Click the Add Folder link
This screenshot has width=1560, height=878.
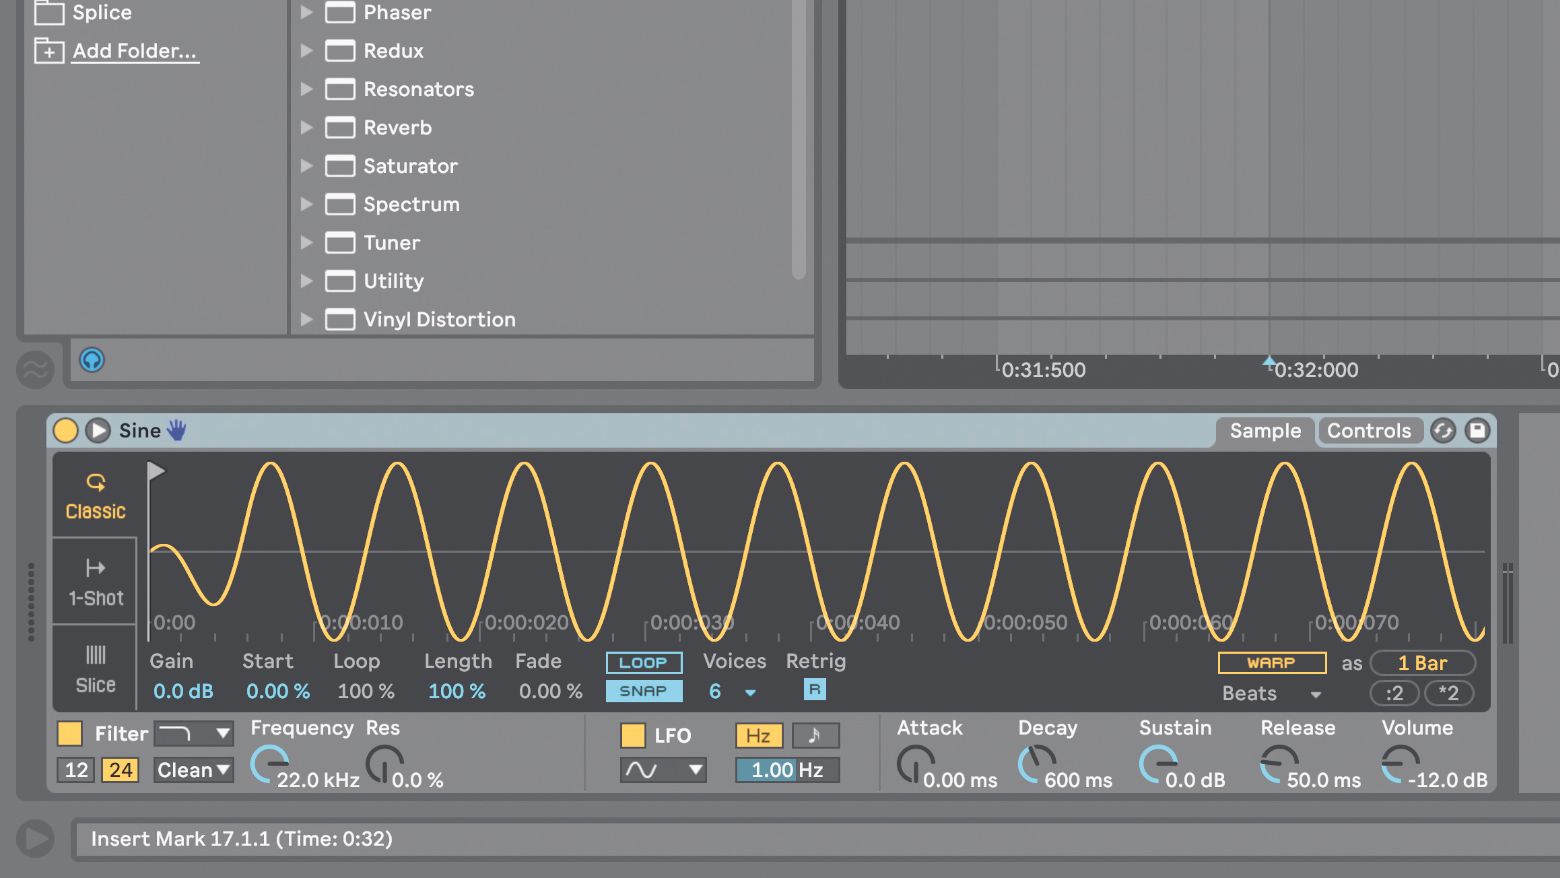134,50
